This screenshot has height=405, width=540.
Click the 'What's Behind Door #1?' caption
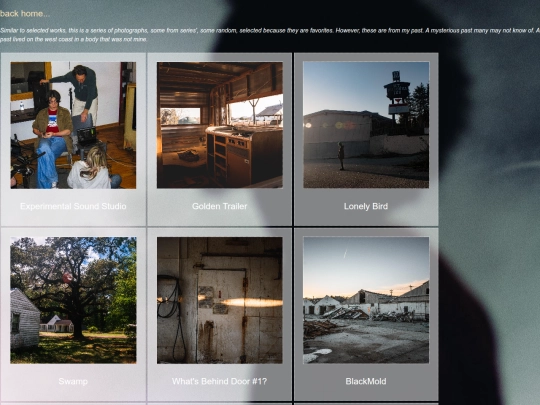[x=219, y=381]
